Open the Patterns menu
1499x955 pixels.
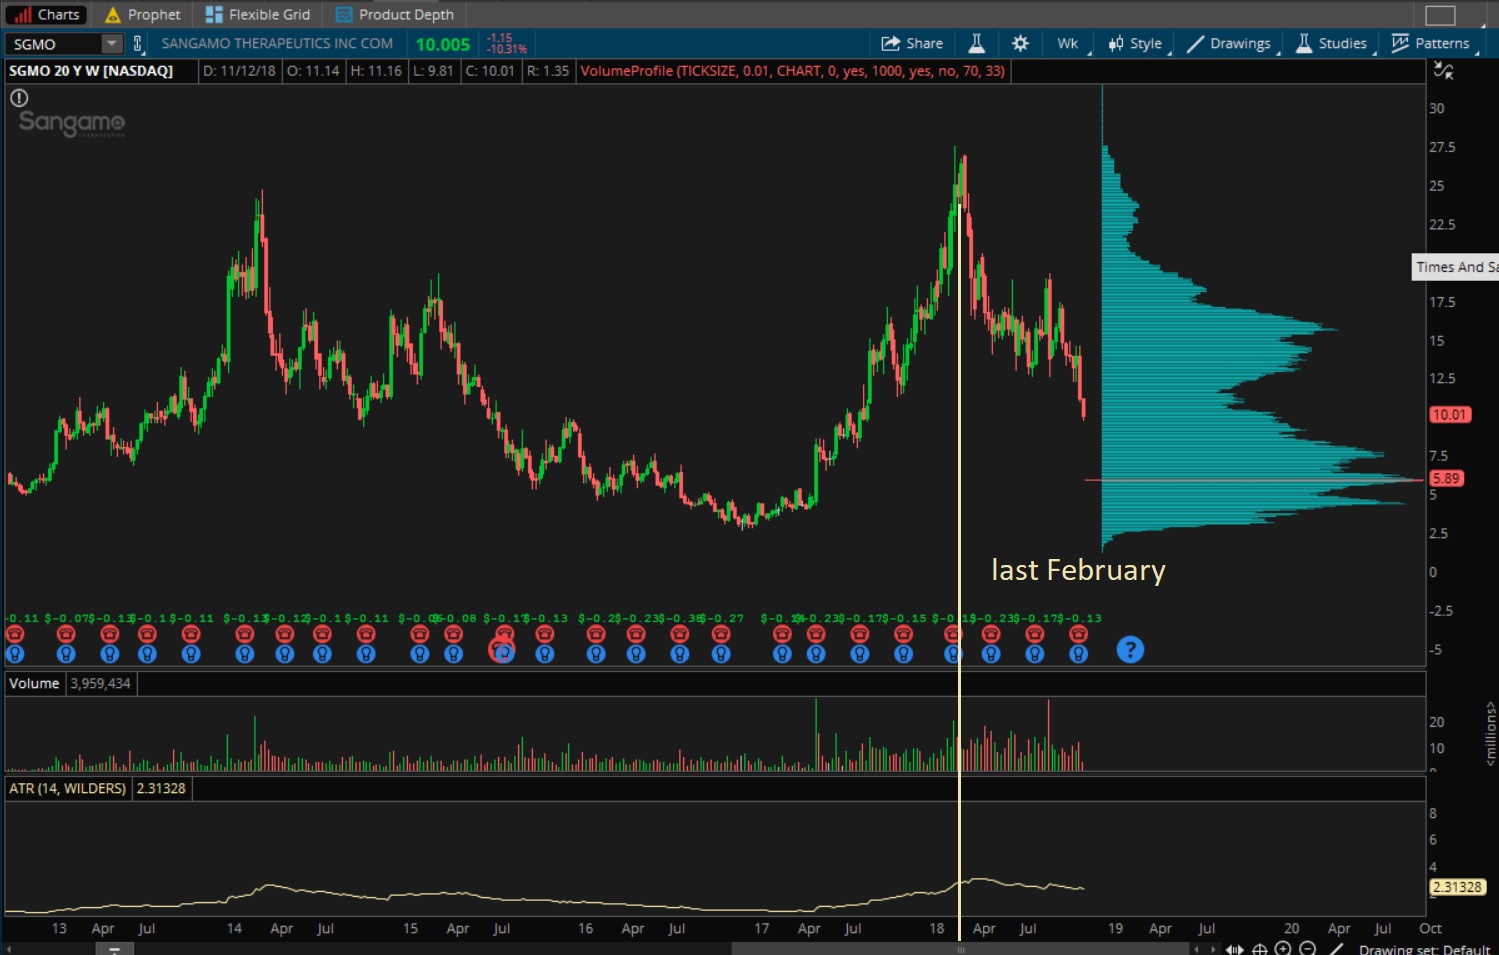tap(1432, 43)
